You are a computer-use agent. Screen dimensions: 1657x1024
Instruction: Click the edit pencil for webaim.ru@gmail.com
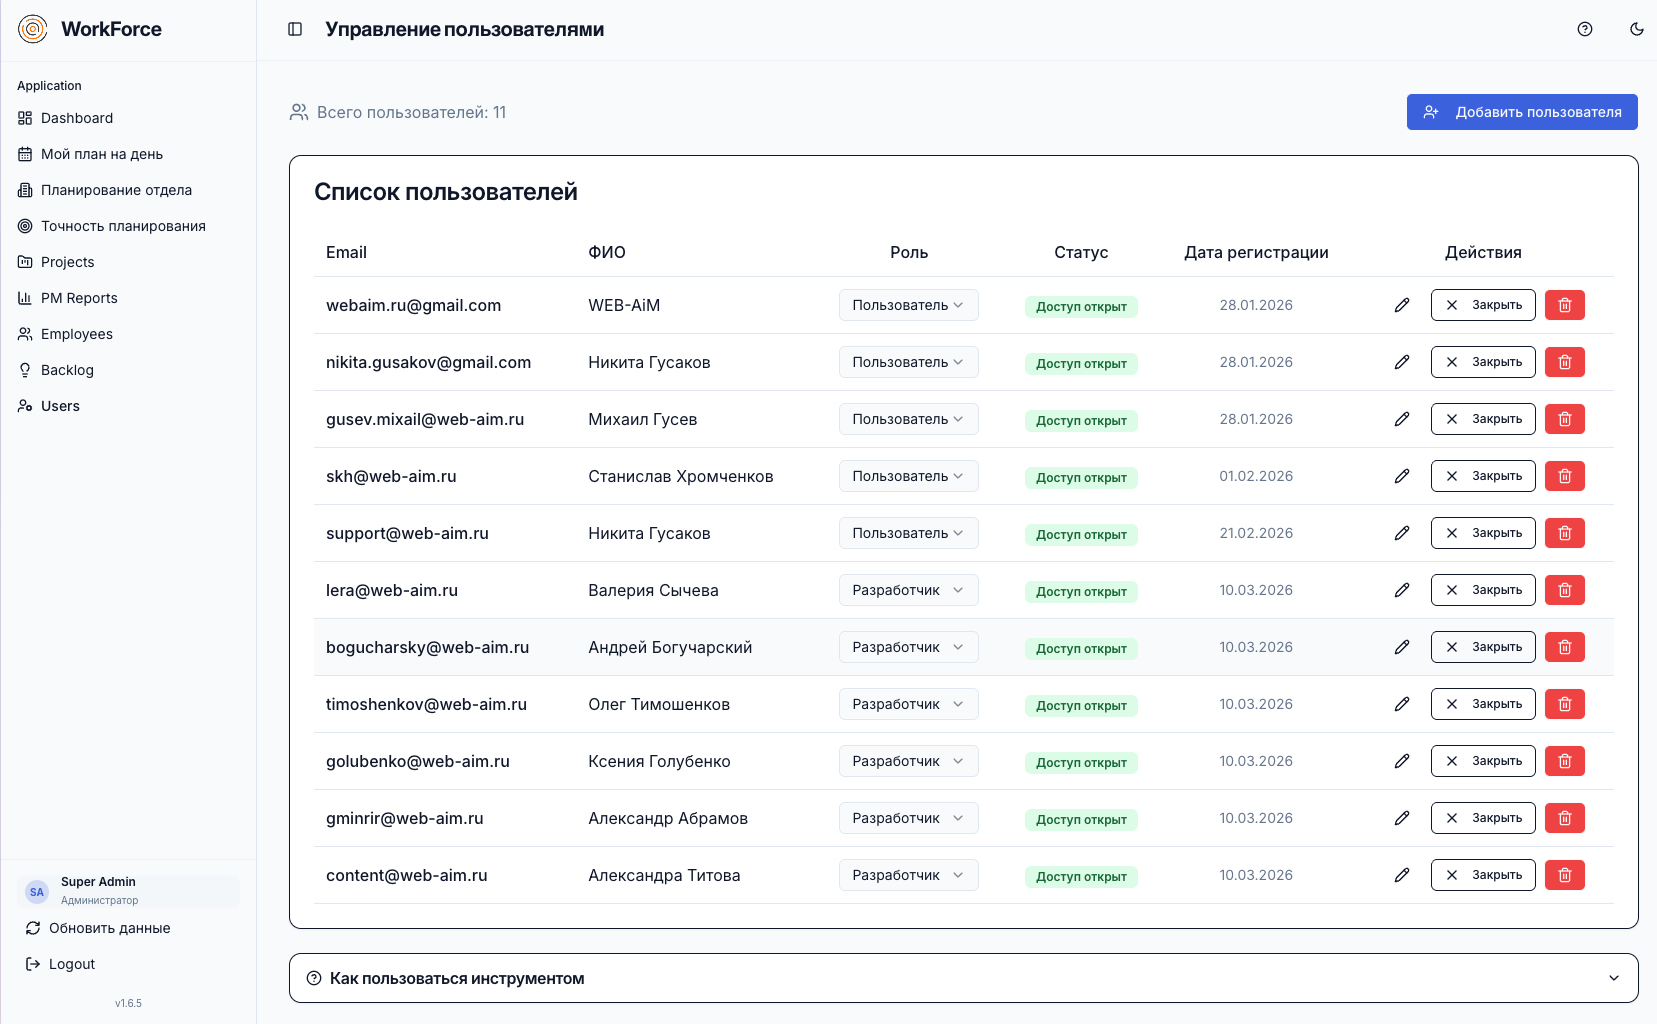1402,305
